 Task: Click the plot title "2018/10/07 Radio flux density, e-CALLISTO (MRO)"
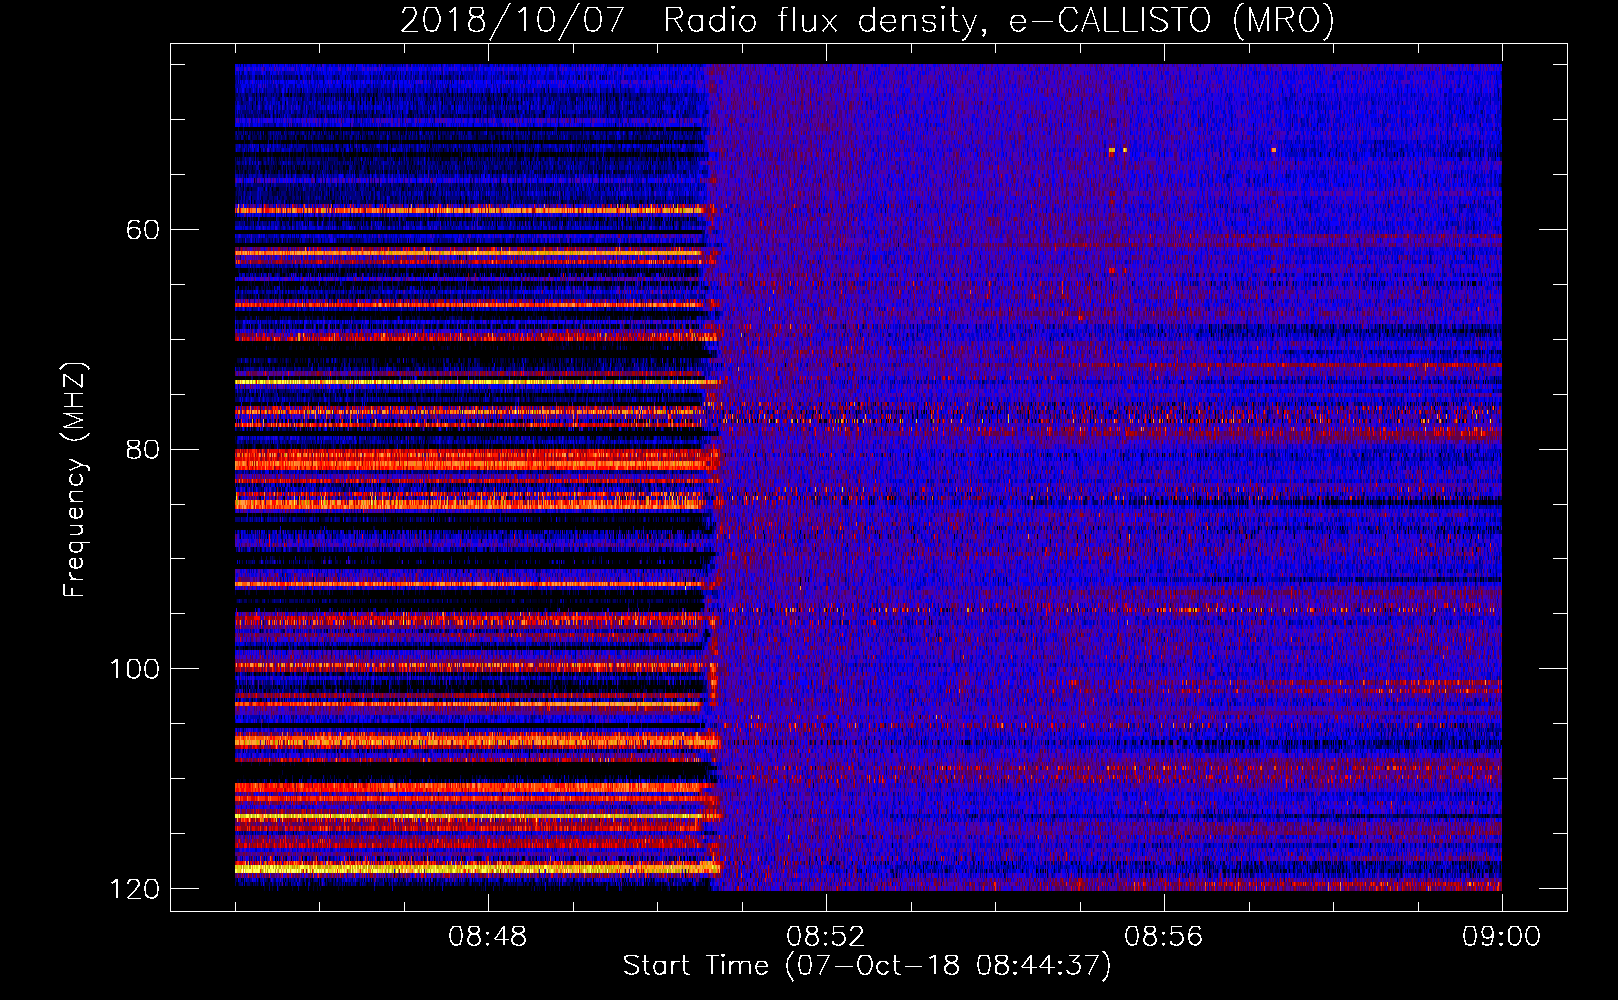click(867, 20)
